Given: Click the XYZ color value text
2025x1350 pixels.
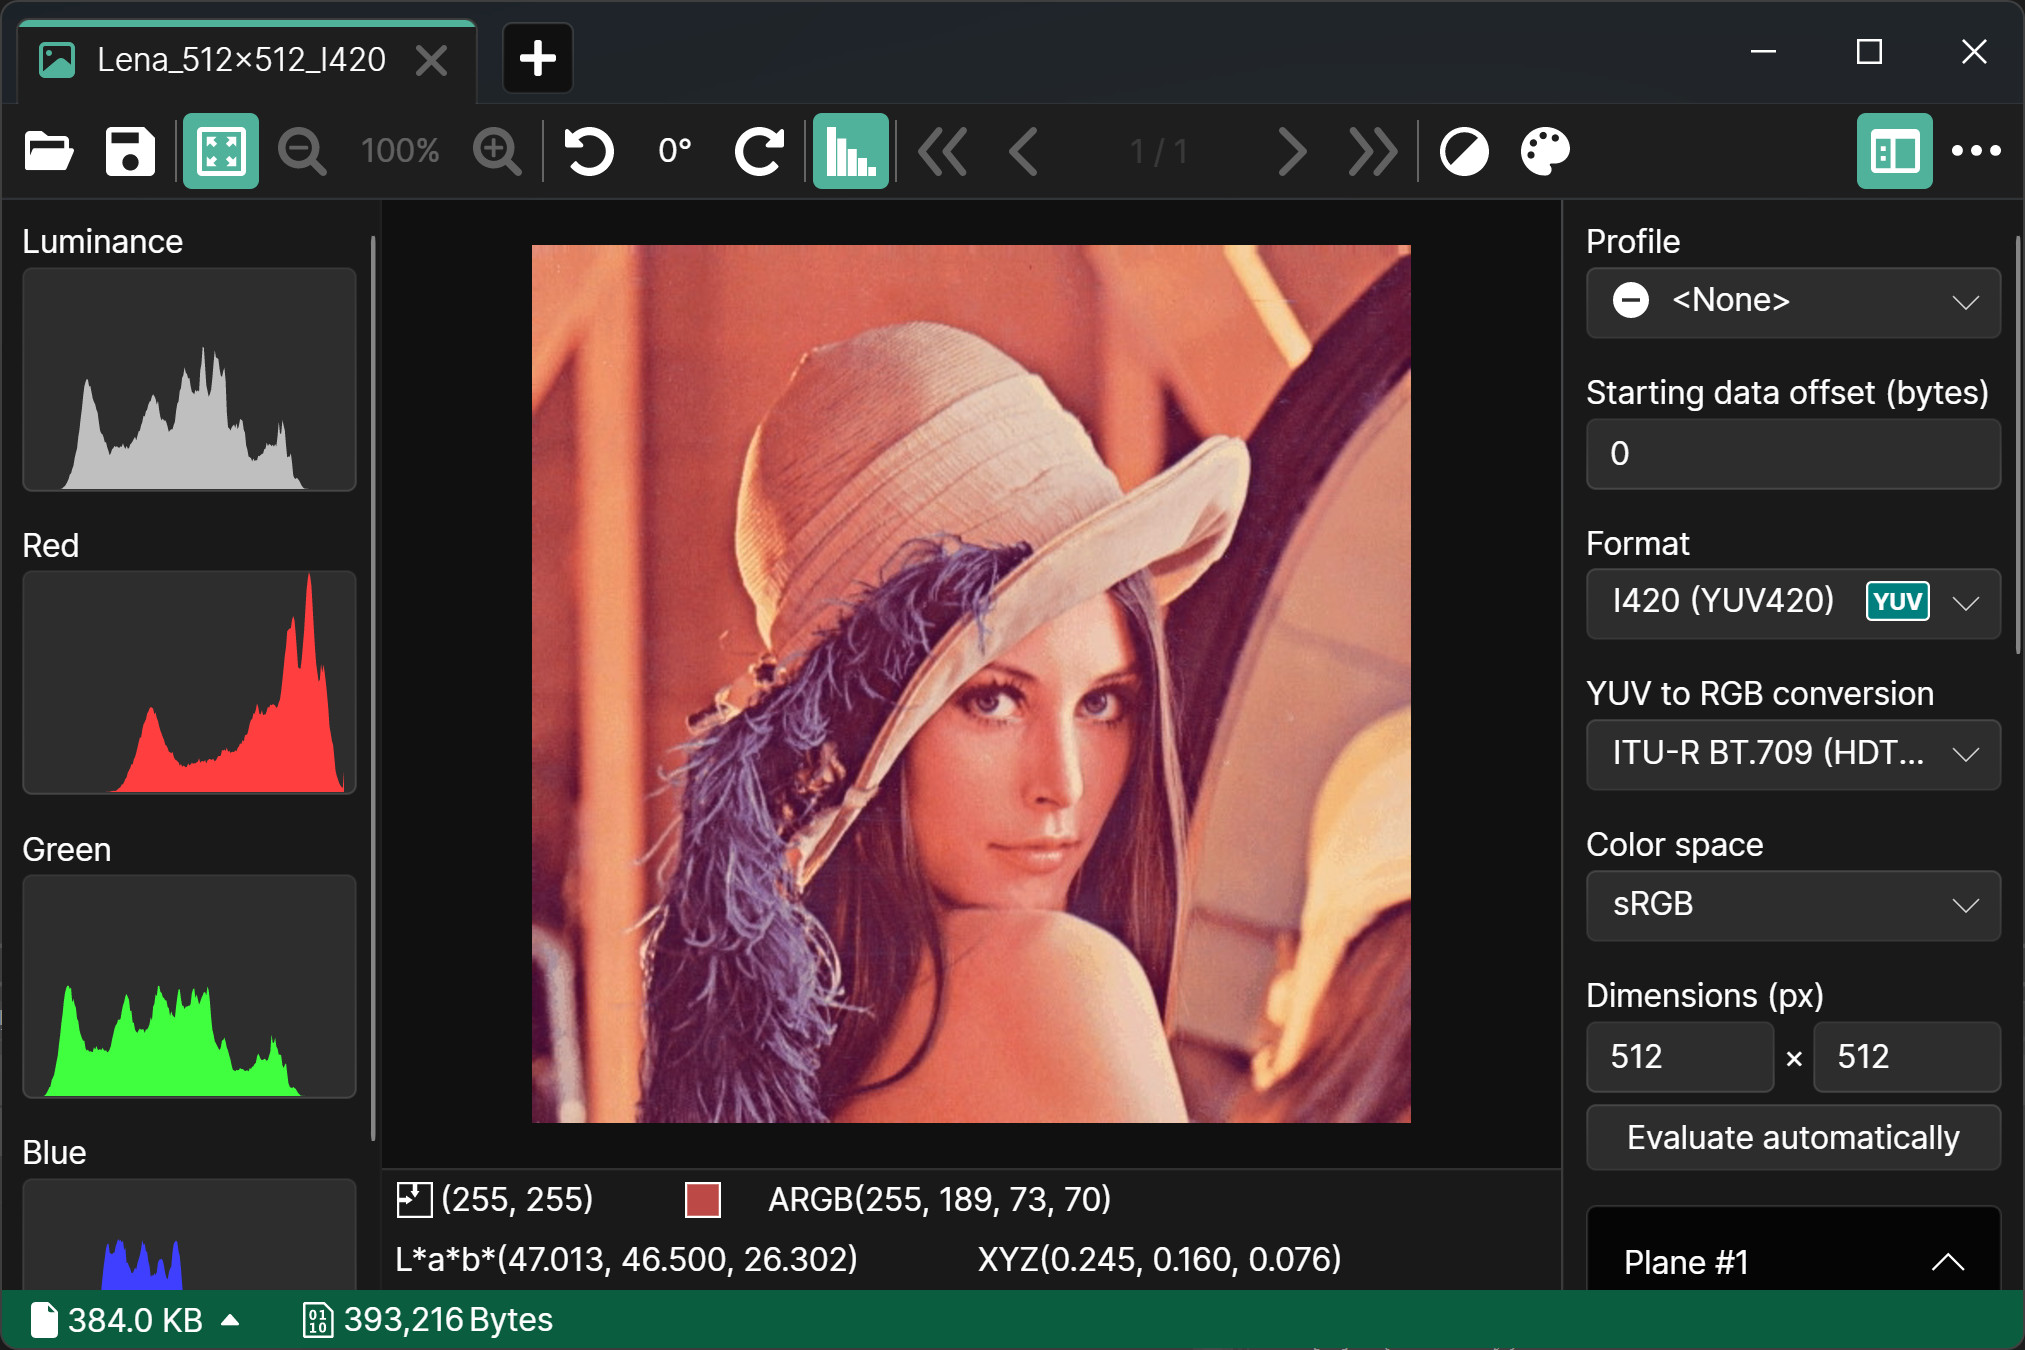Looking at the screenshot, I should click(1159, 1259).
